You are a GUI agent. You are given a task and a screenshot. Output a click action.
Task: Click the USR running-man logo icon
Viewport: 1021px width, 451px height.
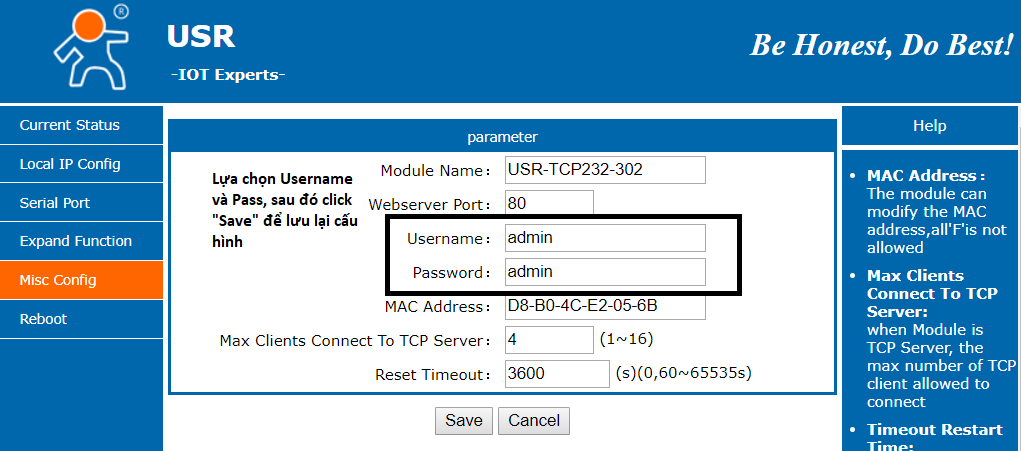(91, 48)
